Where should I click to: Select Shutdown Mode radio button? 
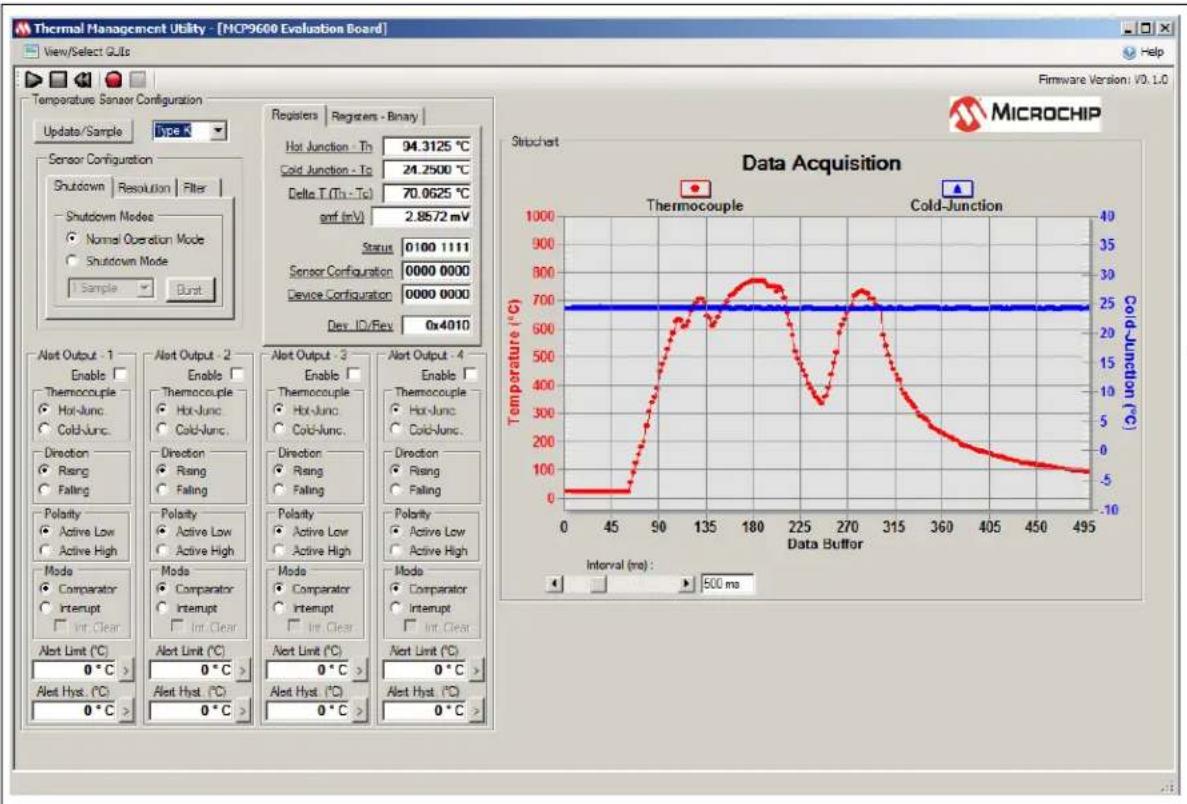[x=72, y=260]
